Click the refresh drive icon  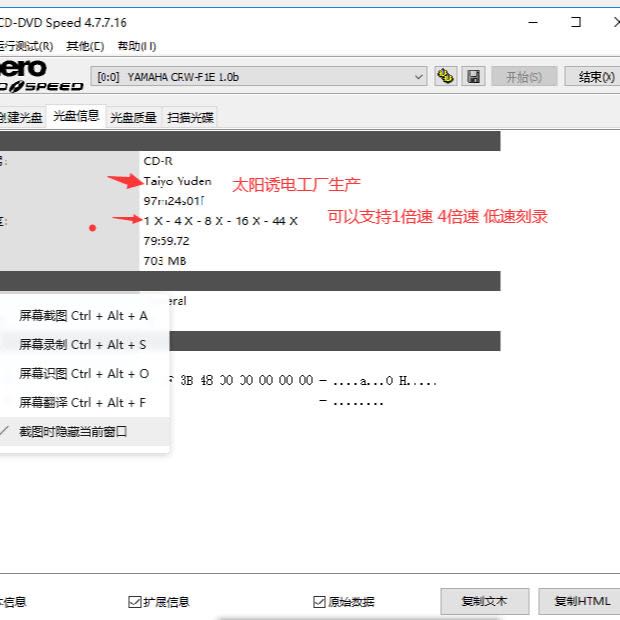tap(446, 76)
